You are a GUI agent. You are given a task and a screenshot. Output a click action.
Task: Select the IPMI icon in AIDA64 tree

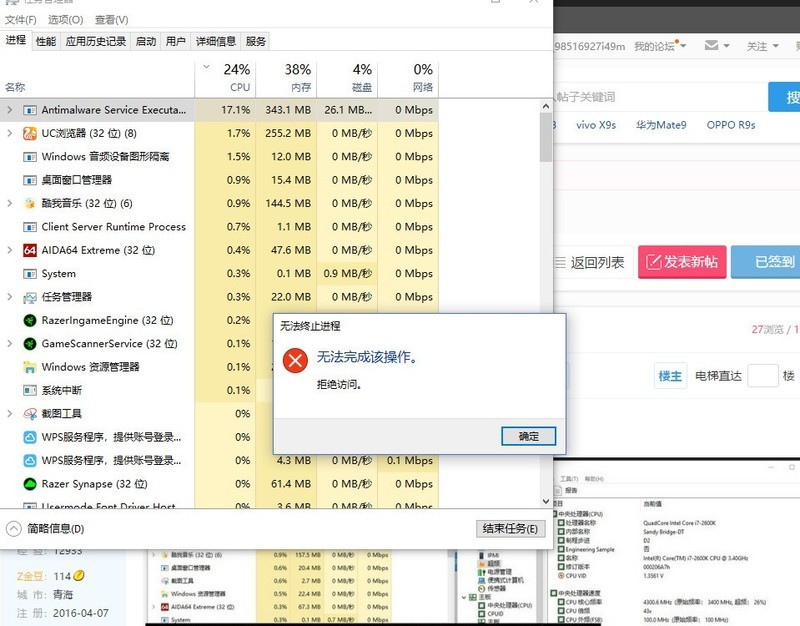[481, 555]
